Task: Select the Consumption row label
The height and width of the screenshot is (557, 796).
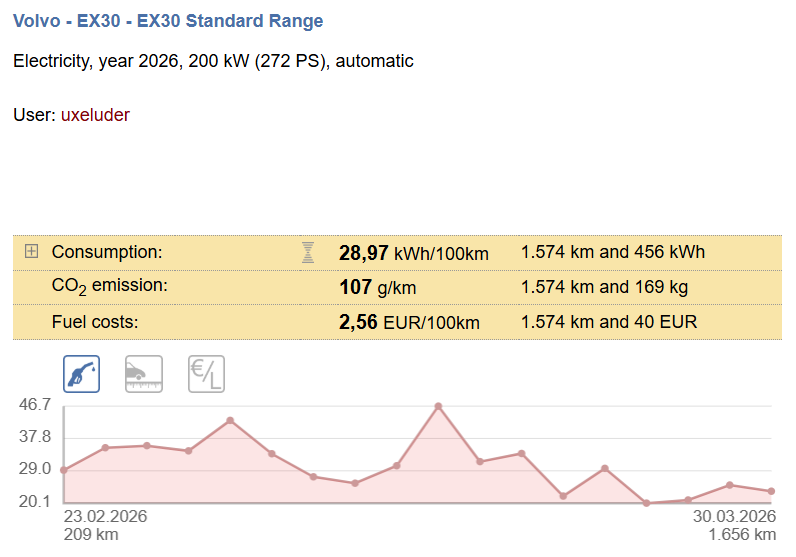Action: [x=107, y=252]
